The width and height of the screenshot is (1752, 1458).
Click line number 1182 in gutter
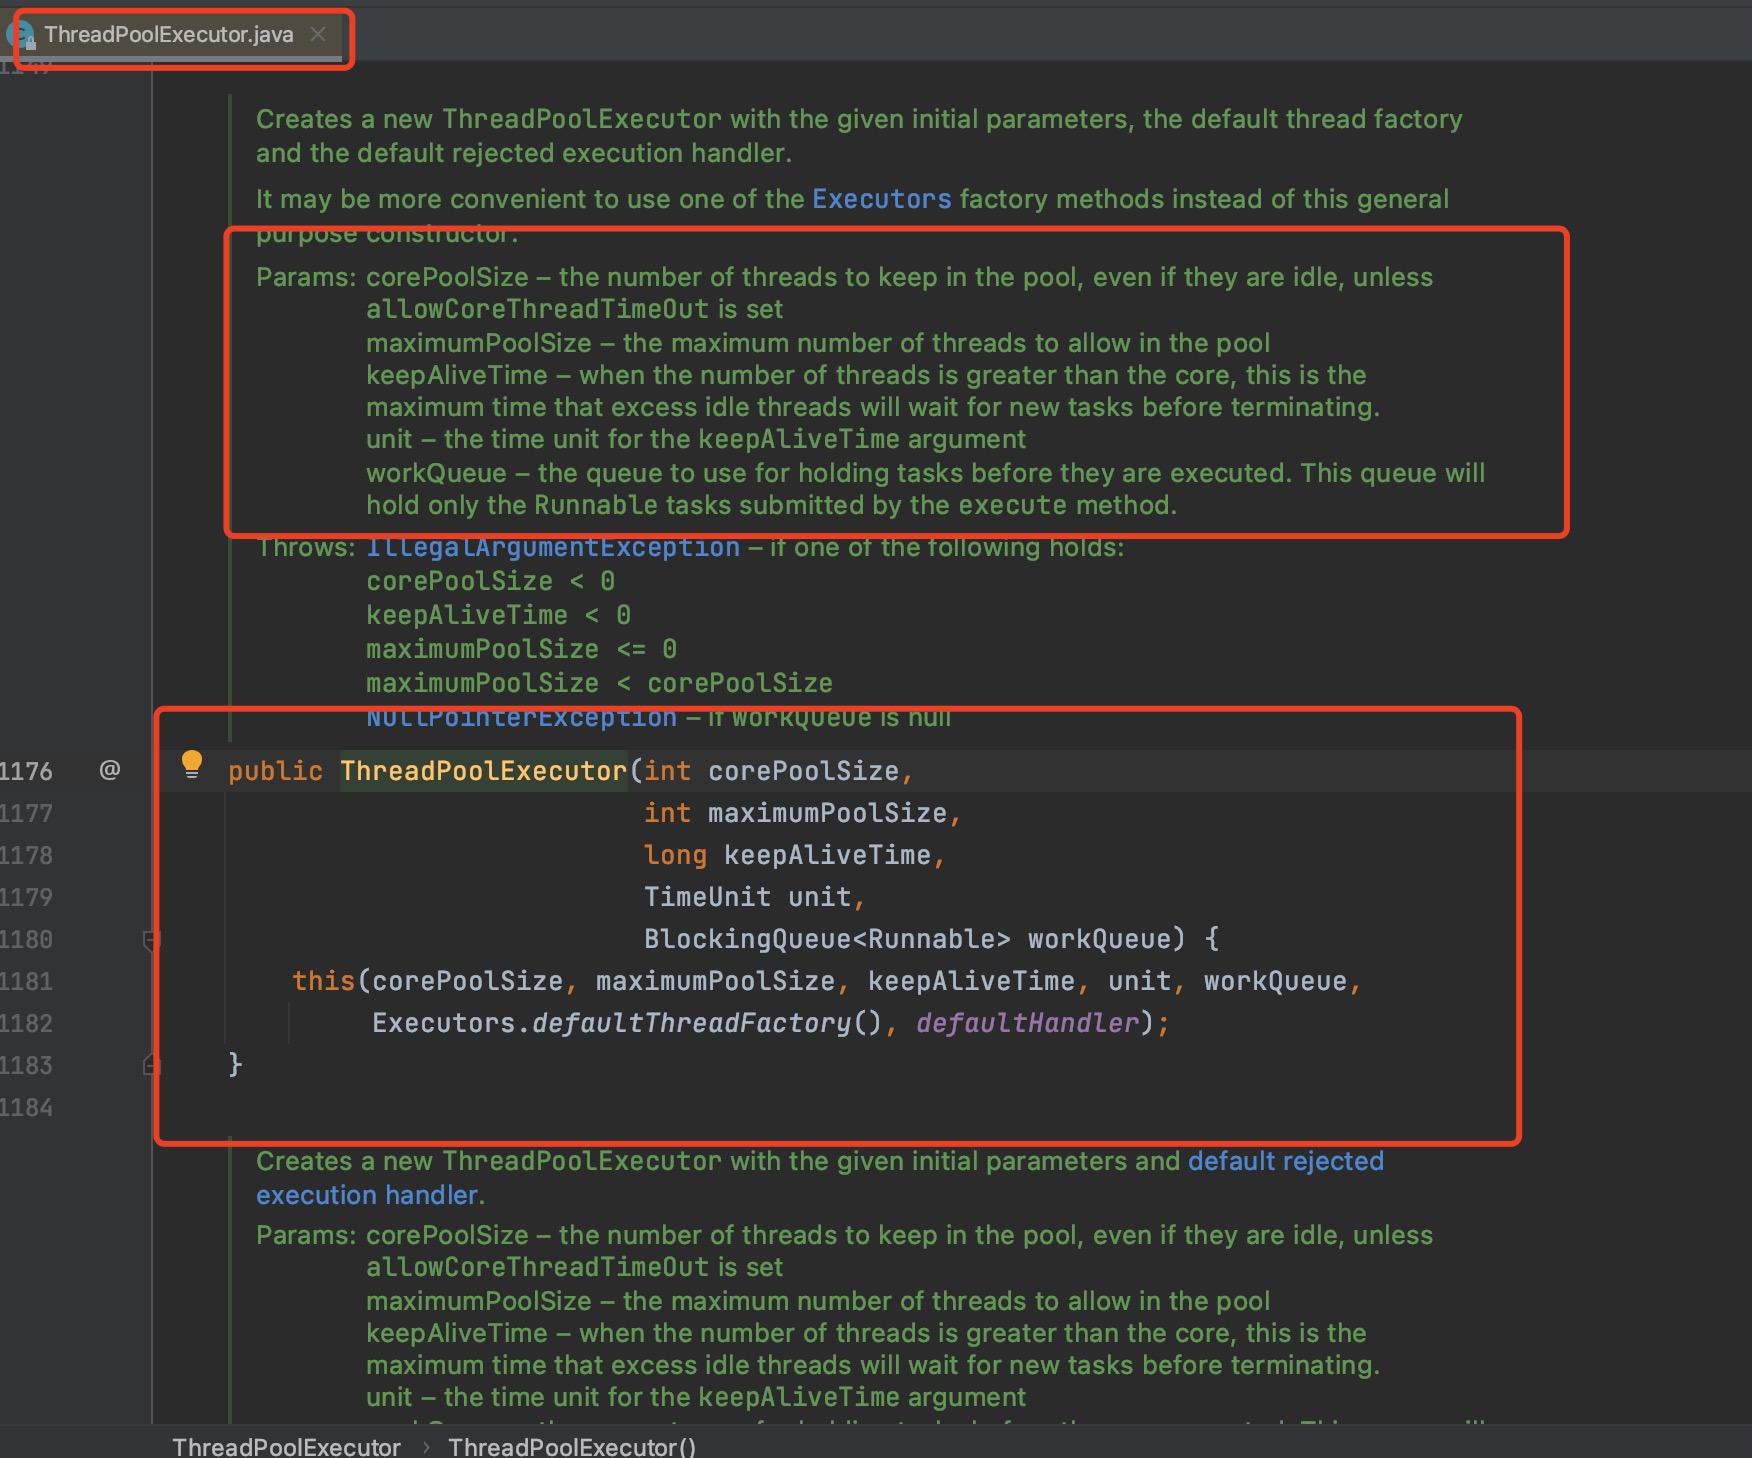click(x=26, y=1023)
